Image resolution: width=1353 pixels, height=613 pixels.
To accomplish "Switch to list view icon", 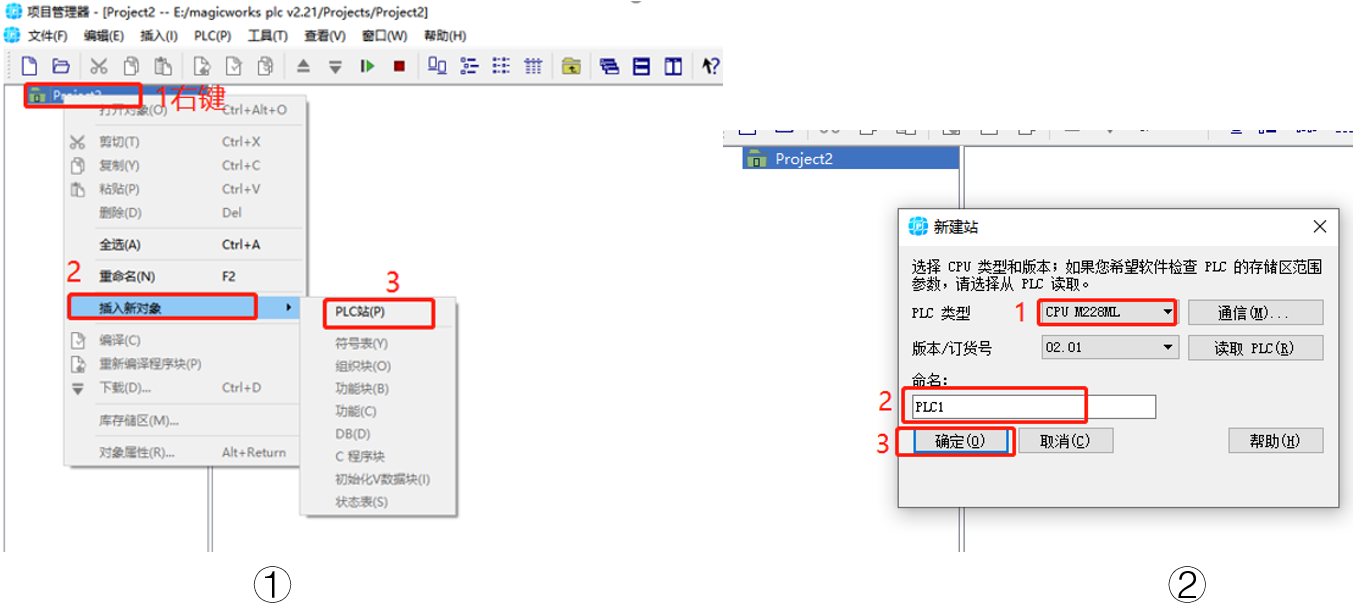I will (x=501, y=66).
